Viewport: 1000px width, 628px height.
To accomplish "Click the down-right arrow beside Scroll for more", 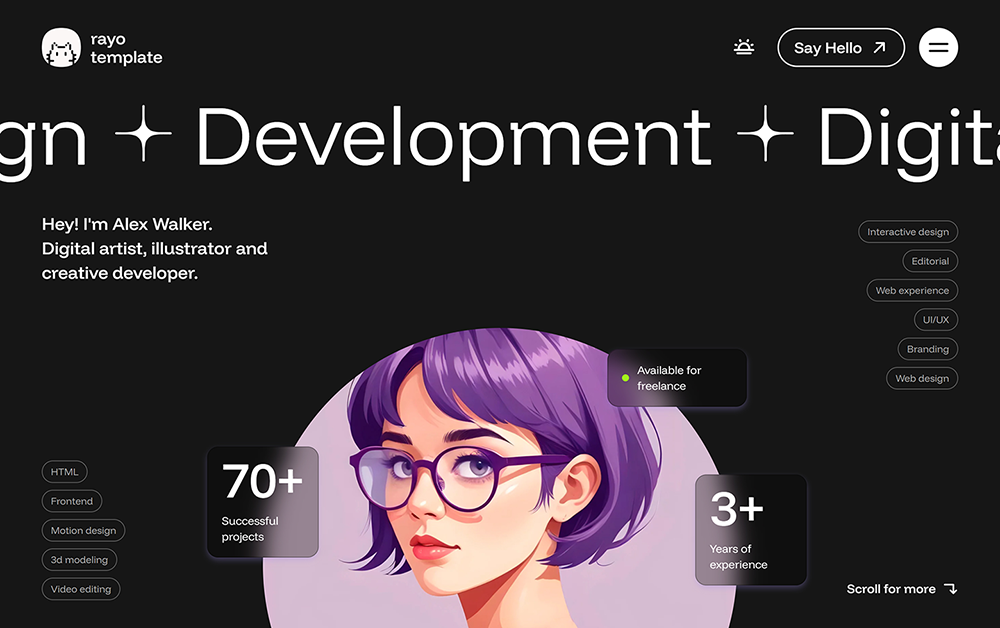I will tap(950, 589).
